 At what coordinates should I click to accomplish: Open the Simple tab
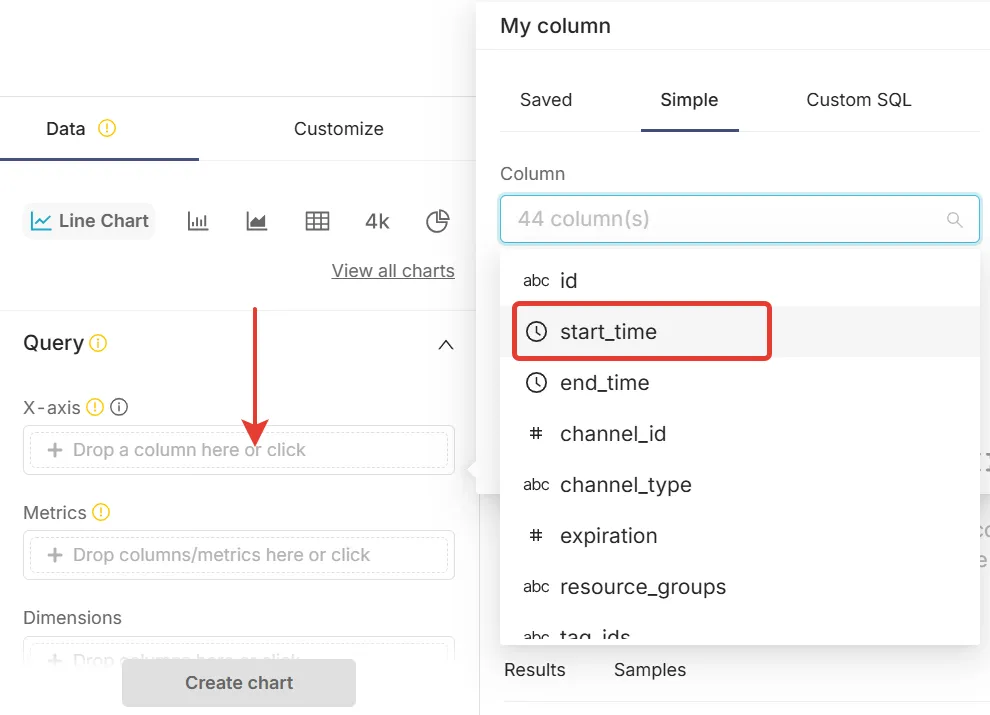click(x=689, y=100)
